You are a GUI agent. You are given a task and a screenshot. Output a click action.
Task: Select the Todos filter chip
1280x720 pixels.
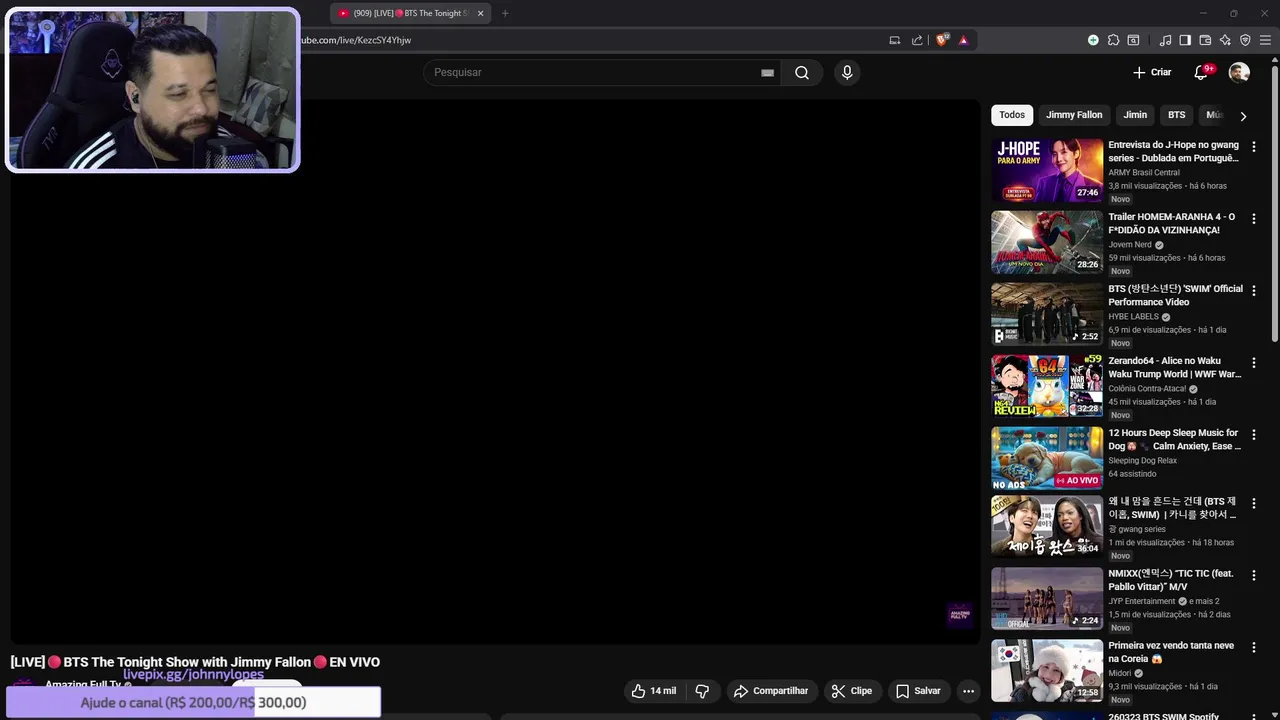[x=1012, y=115]
